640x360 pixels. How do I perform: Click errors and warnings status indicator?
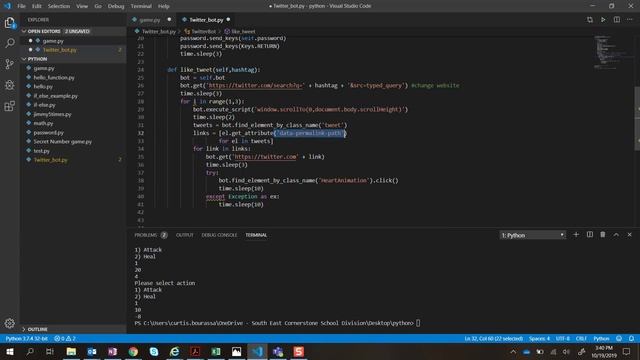coord(65,338)
